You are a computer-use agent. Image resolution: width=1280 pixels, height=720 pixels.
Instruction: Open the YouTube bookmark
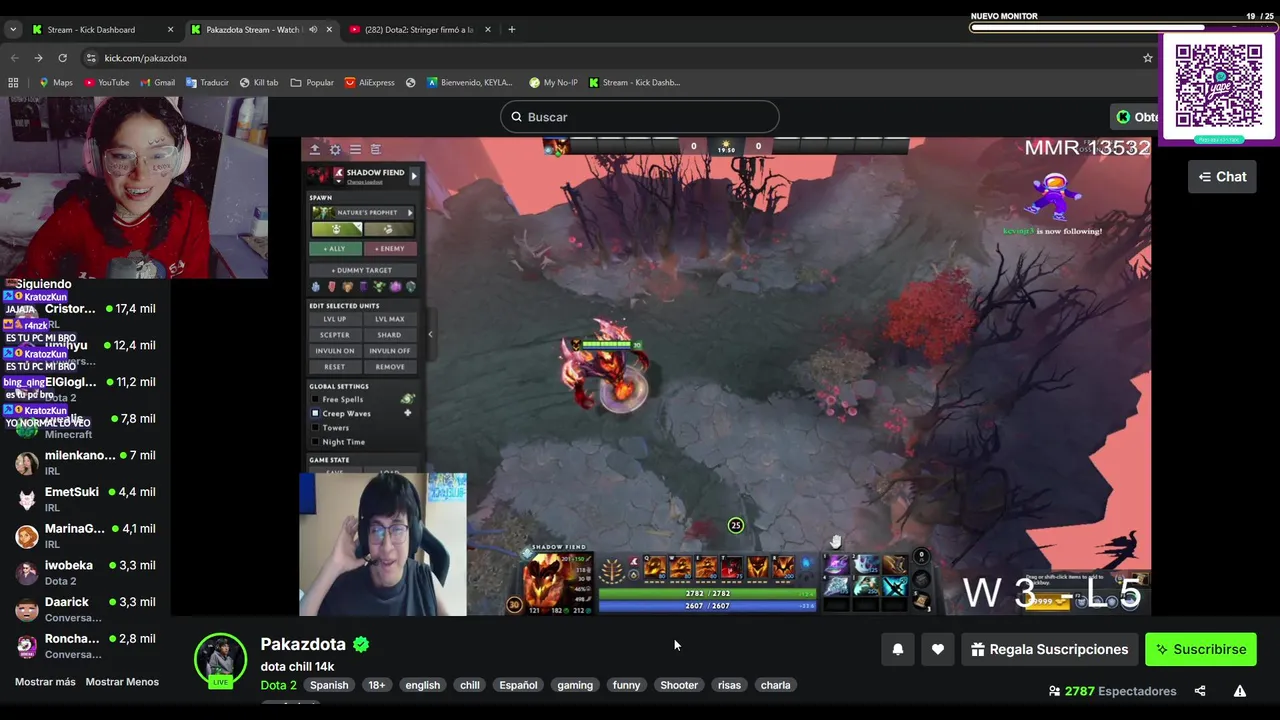[x=107, y=83]
